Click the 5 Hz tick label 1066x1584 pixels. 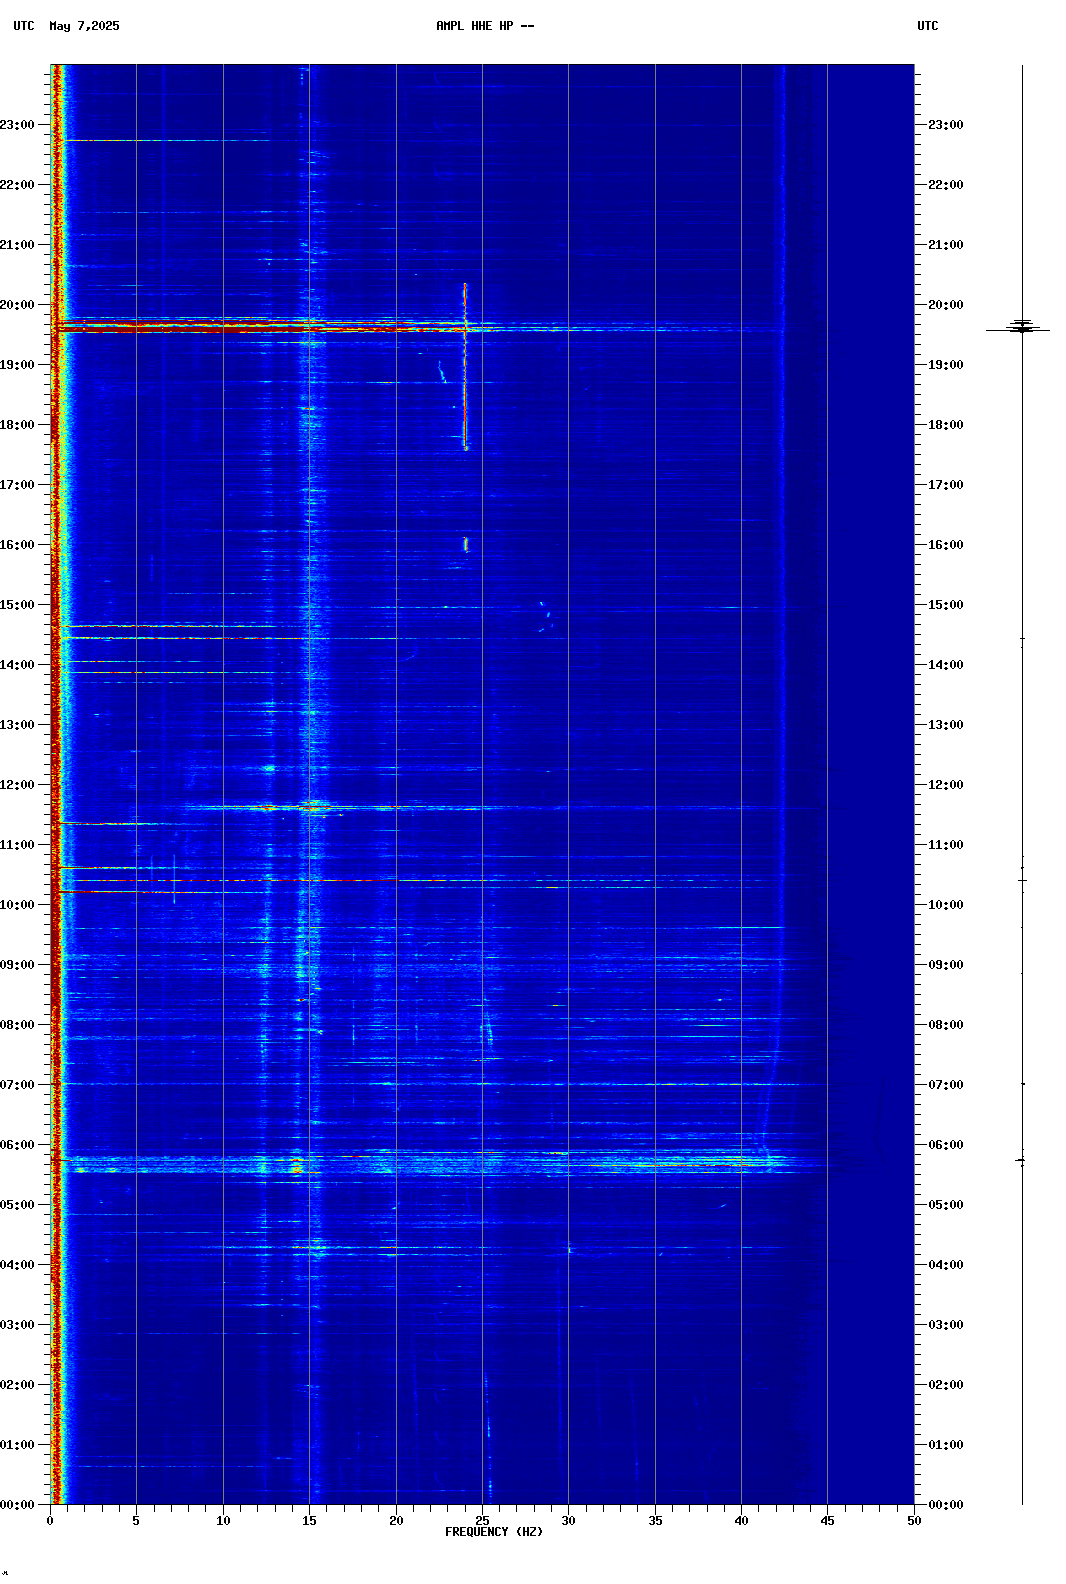(x=136, y=1521)
